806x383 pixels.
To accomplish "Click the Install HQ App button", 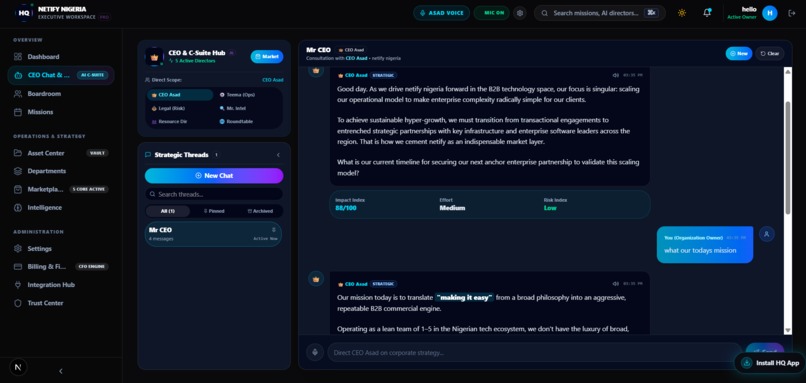I will (x=770, y=363).
